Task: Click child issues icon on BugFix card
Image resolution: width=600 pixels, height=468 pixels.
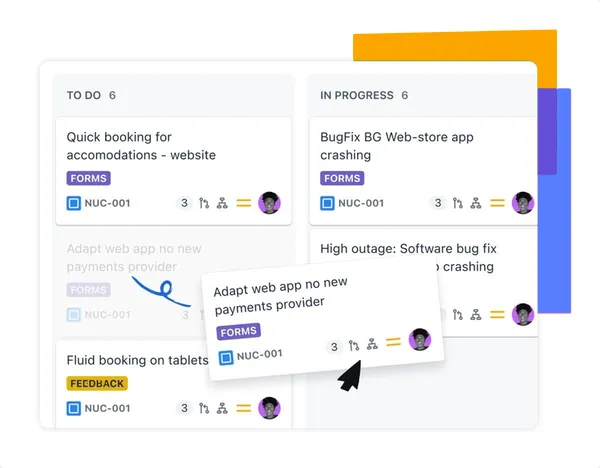Action: (x=477, y=203)
